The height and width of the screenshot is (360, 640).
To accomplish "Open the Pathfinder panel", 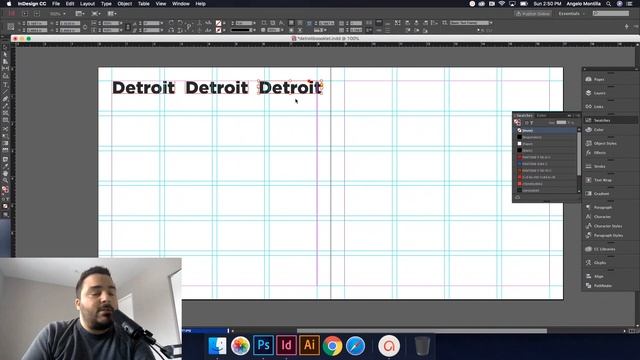I will click(x=602, y=286).
